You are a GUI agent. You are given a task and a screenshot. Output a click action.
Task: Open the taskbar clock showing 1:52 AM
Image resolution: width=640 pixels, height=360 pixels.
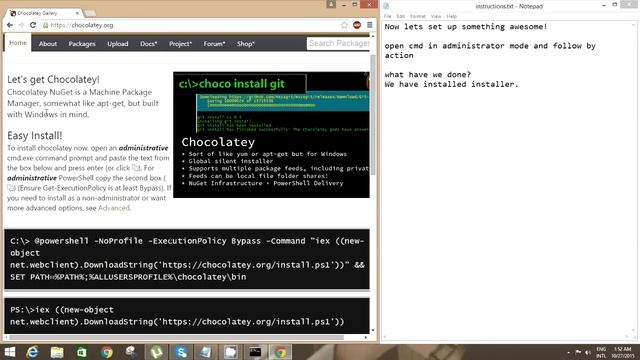(x=623, y=352)
